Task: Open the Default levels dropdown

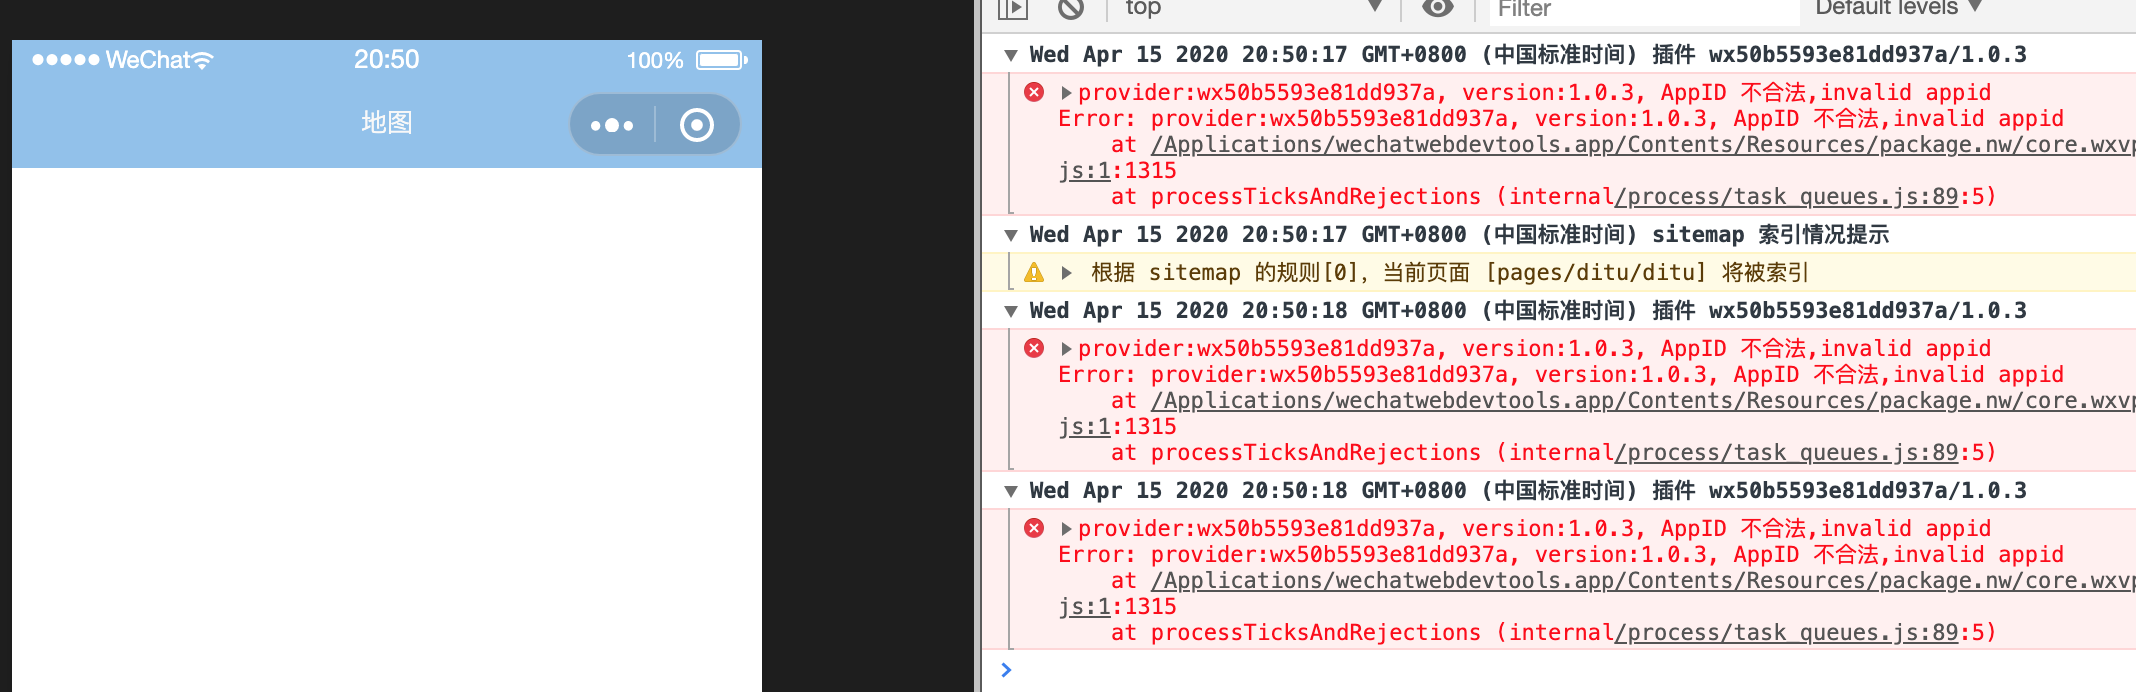Action: coord(1898,8)
